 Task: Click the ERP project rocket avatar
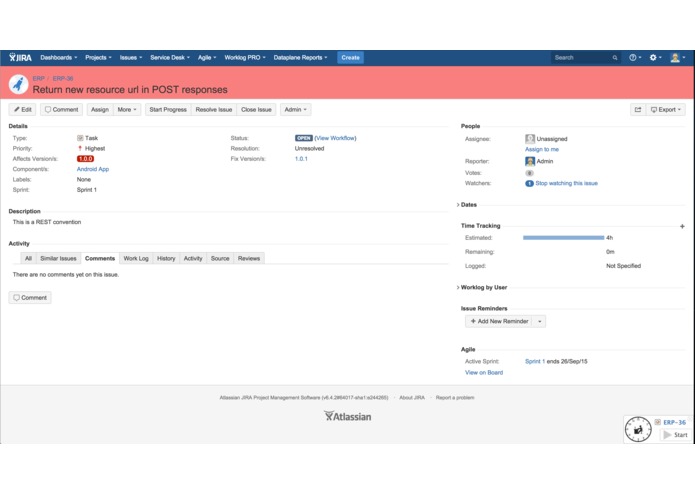(x=19, y=84)
